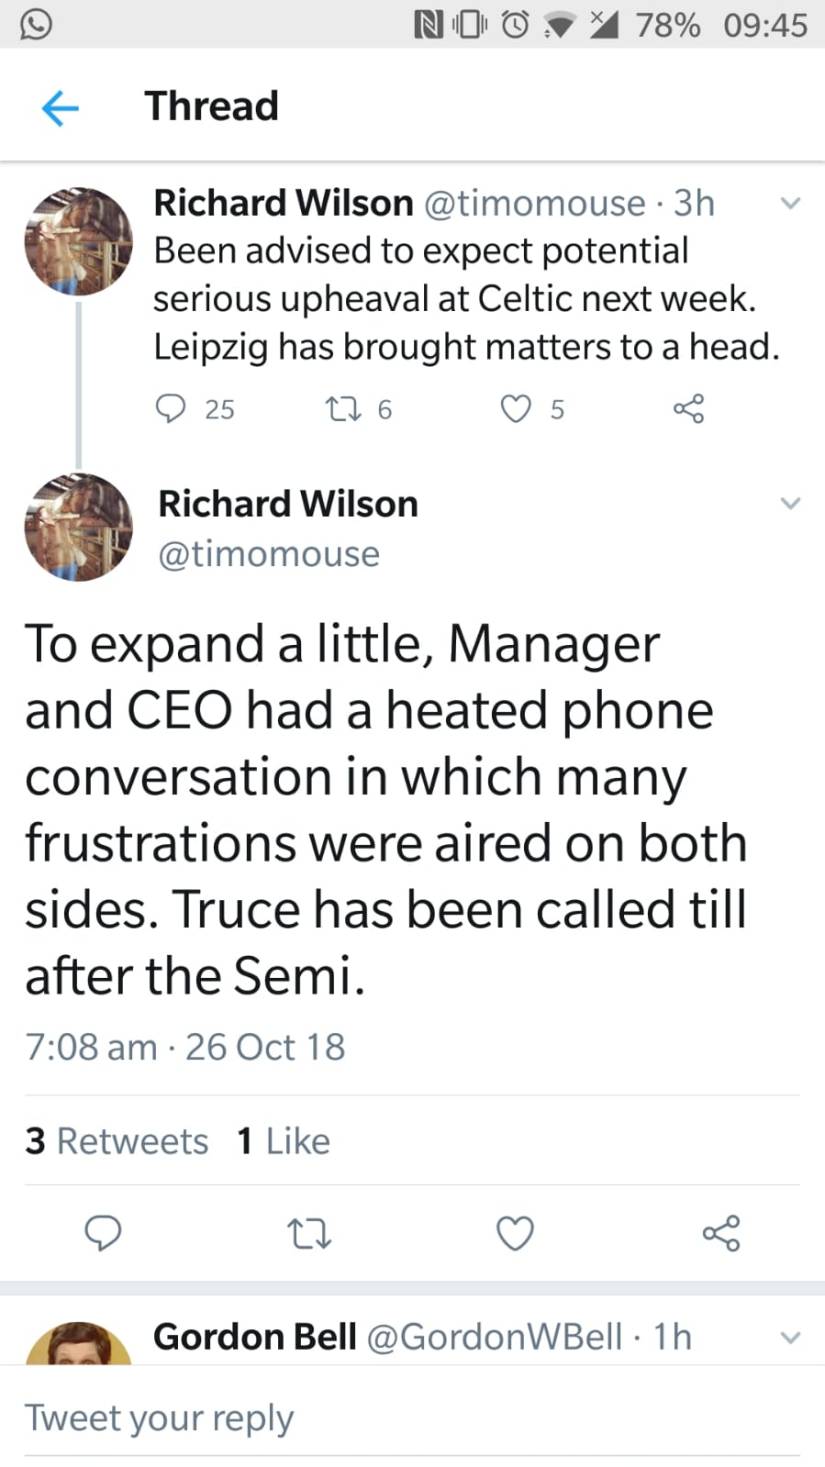View the 3 Retweets list
The width and height of the screenshot is (825, 1467).
(x=117, y=1141)
